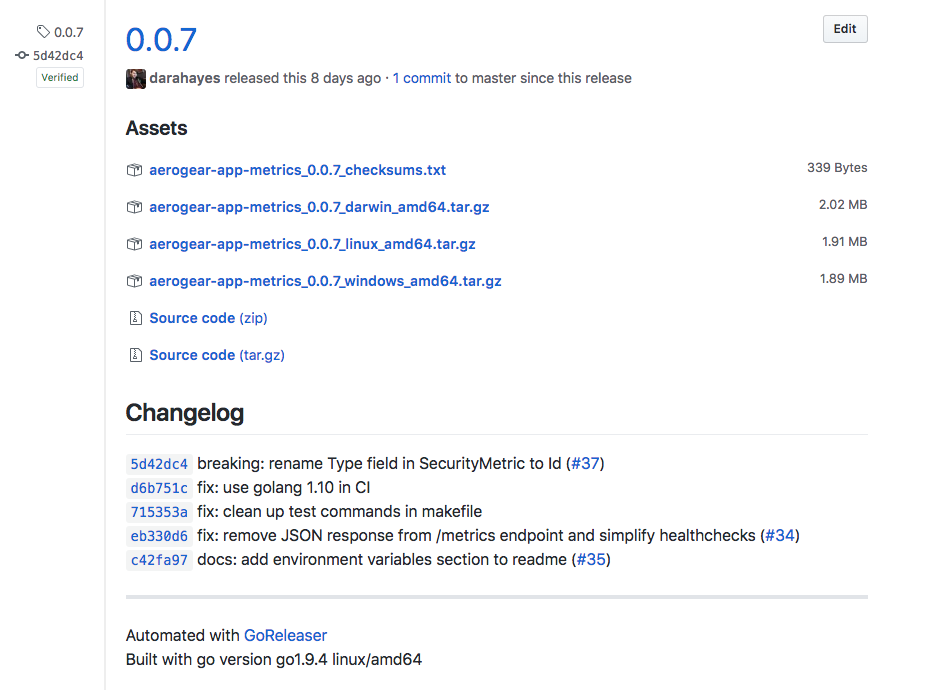Open changelog commit c42fa97
The image size is (938, 690).
coord(159,560)
